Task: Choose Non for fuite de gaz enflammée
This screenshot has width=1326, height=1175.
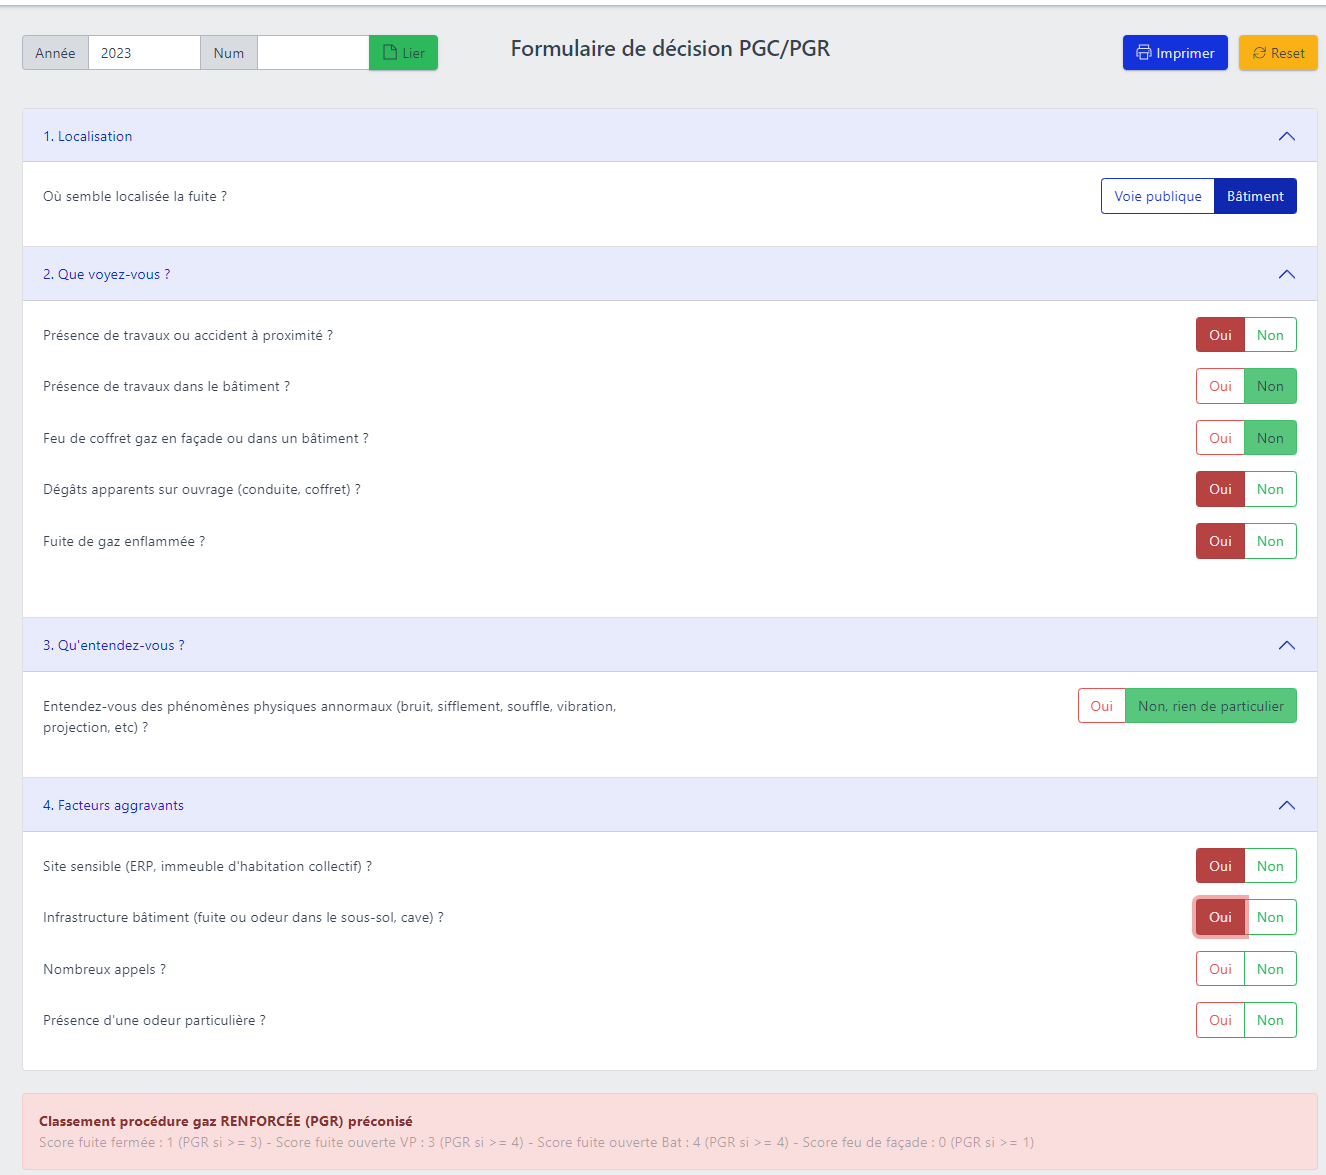Action: pyautogui.click(x=1270, y=541)
